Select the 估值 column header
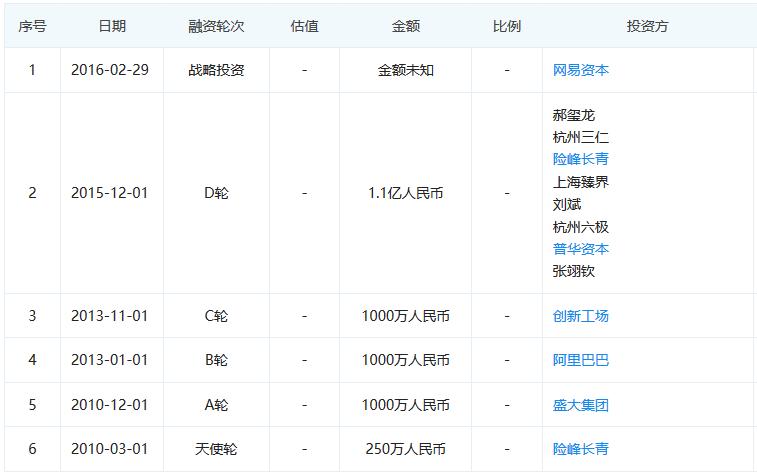Image resolution: width=757 pixels, height=476 pixels. point(305,26)
